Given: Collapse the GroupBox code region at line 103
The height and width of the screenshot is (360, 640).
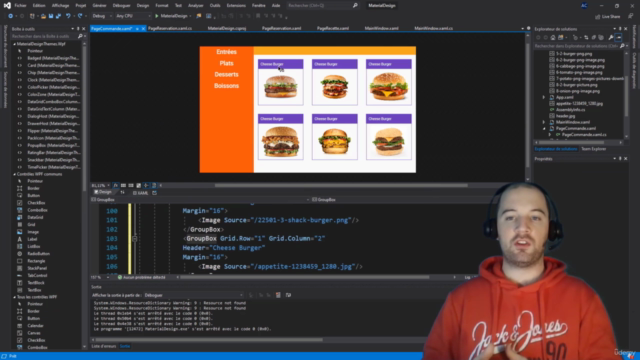Looking at the screenshot, I should (134, 238).
